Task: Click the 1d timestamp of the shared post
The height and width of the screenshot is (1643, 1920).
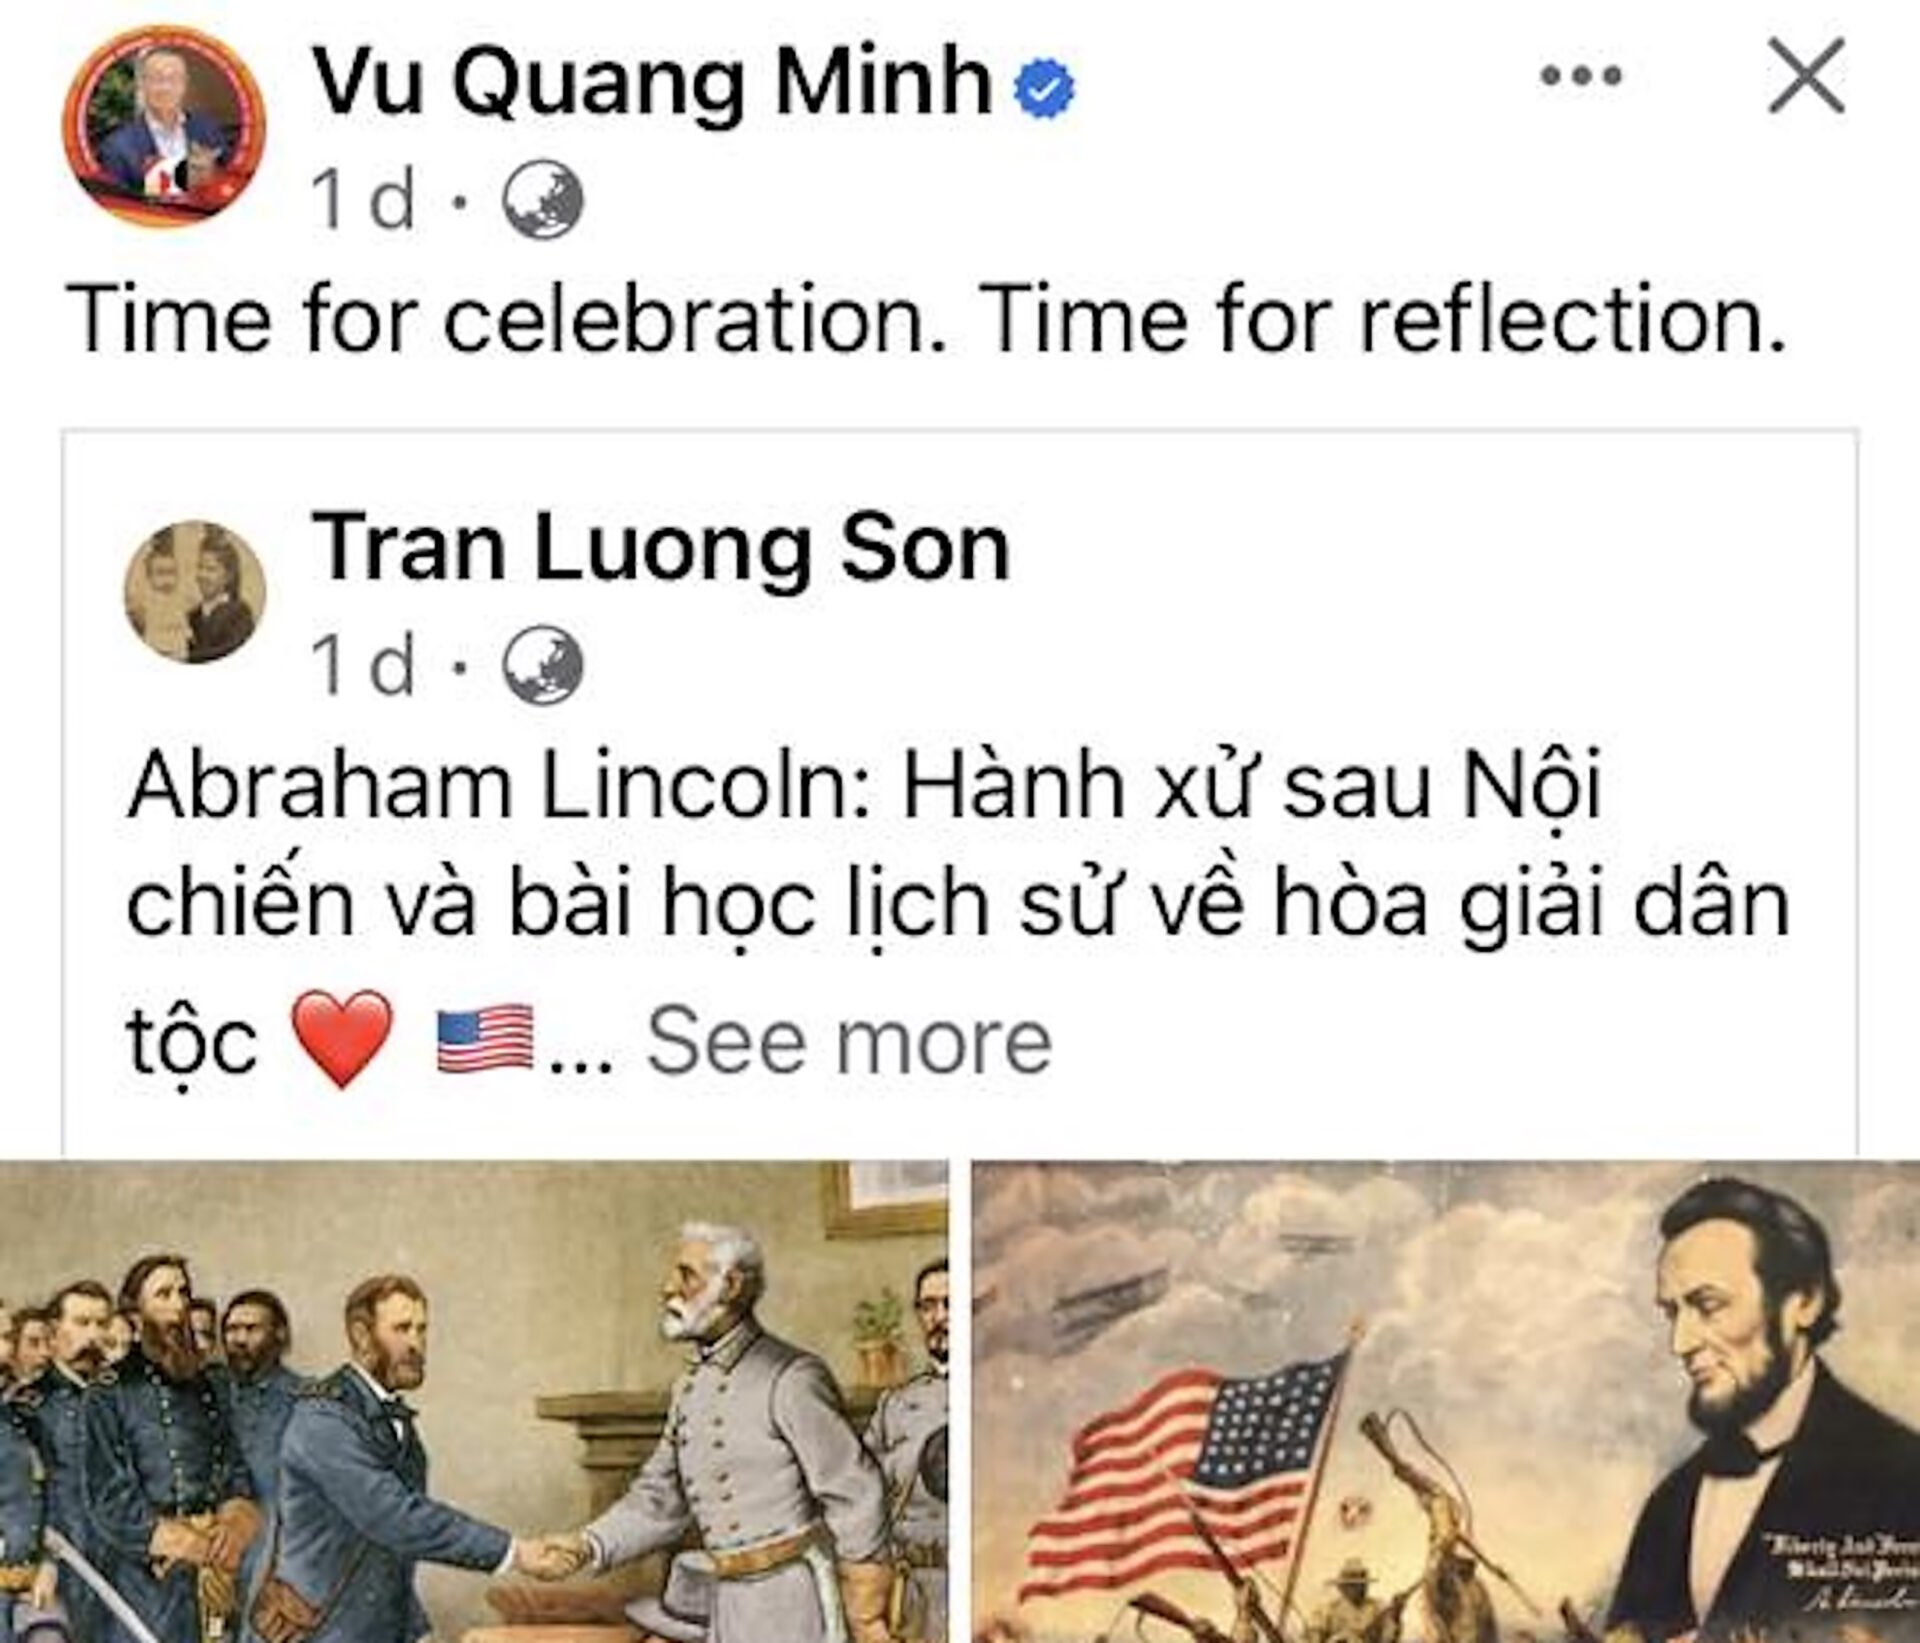Action: click(x=362, y=665)
